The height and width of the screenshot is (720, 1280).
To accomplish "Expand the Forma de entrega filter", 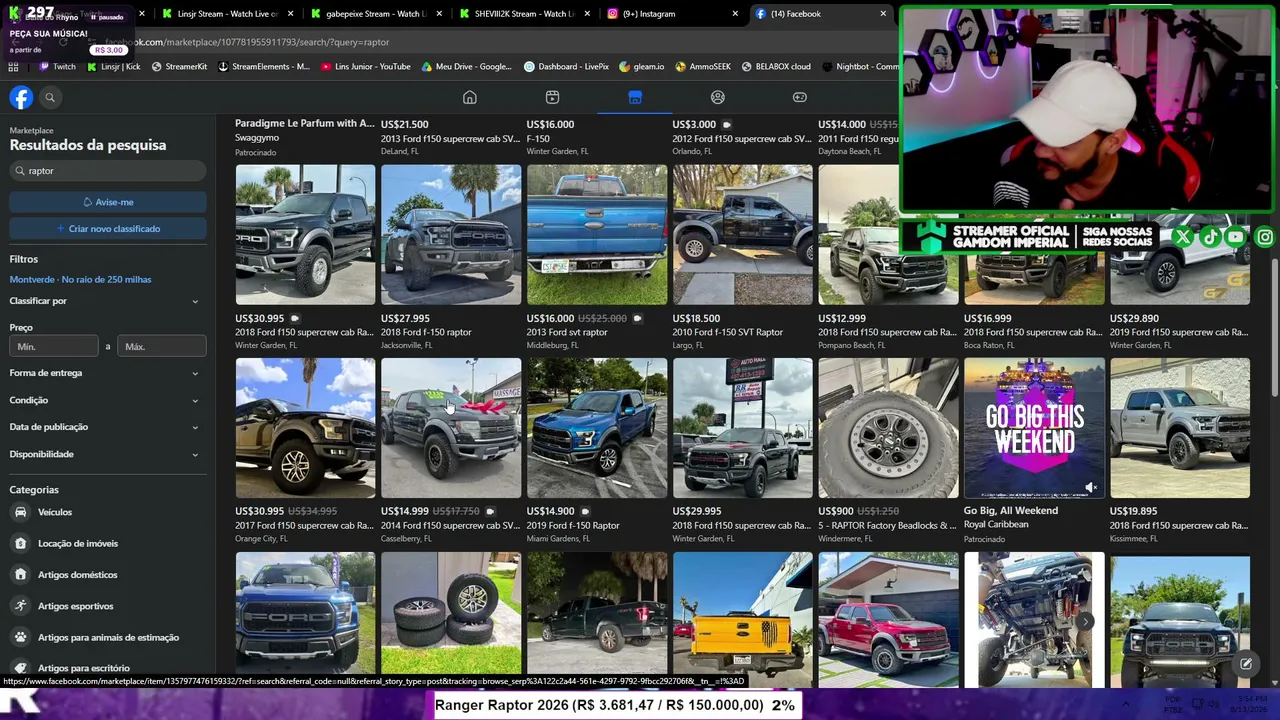I will [104, 373].
